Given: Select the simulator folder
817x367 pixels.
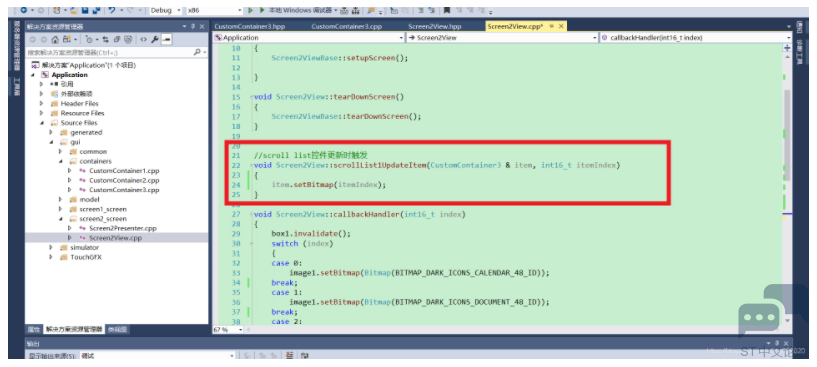Looking at the screenshot, I should 84,248.
